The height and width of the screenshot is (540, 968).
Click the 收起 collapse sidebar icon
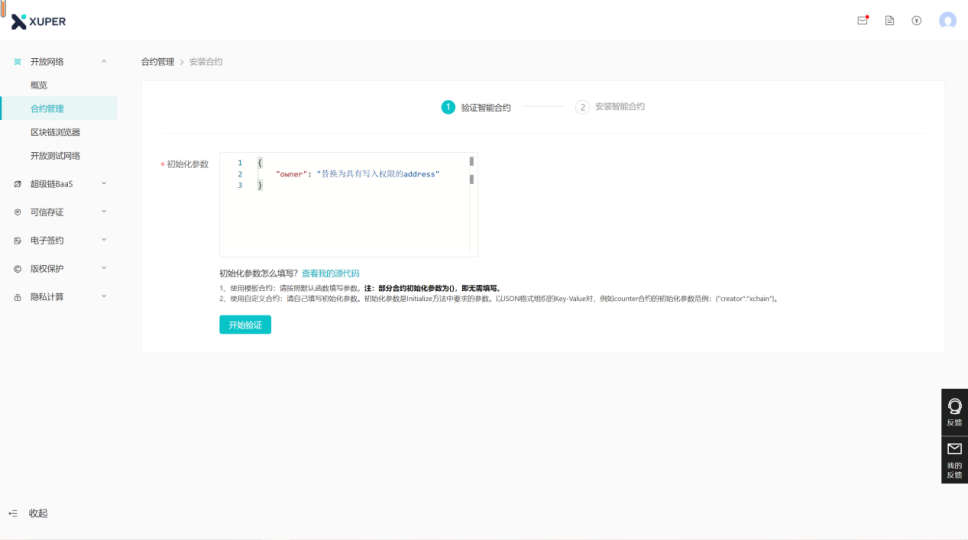tap(14, 513)
